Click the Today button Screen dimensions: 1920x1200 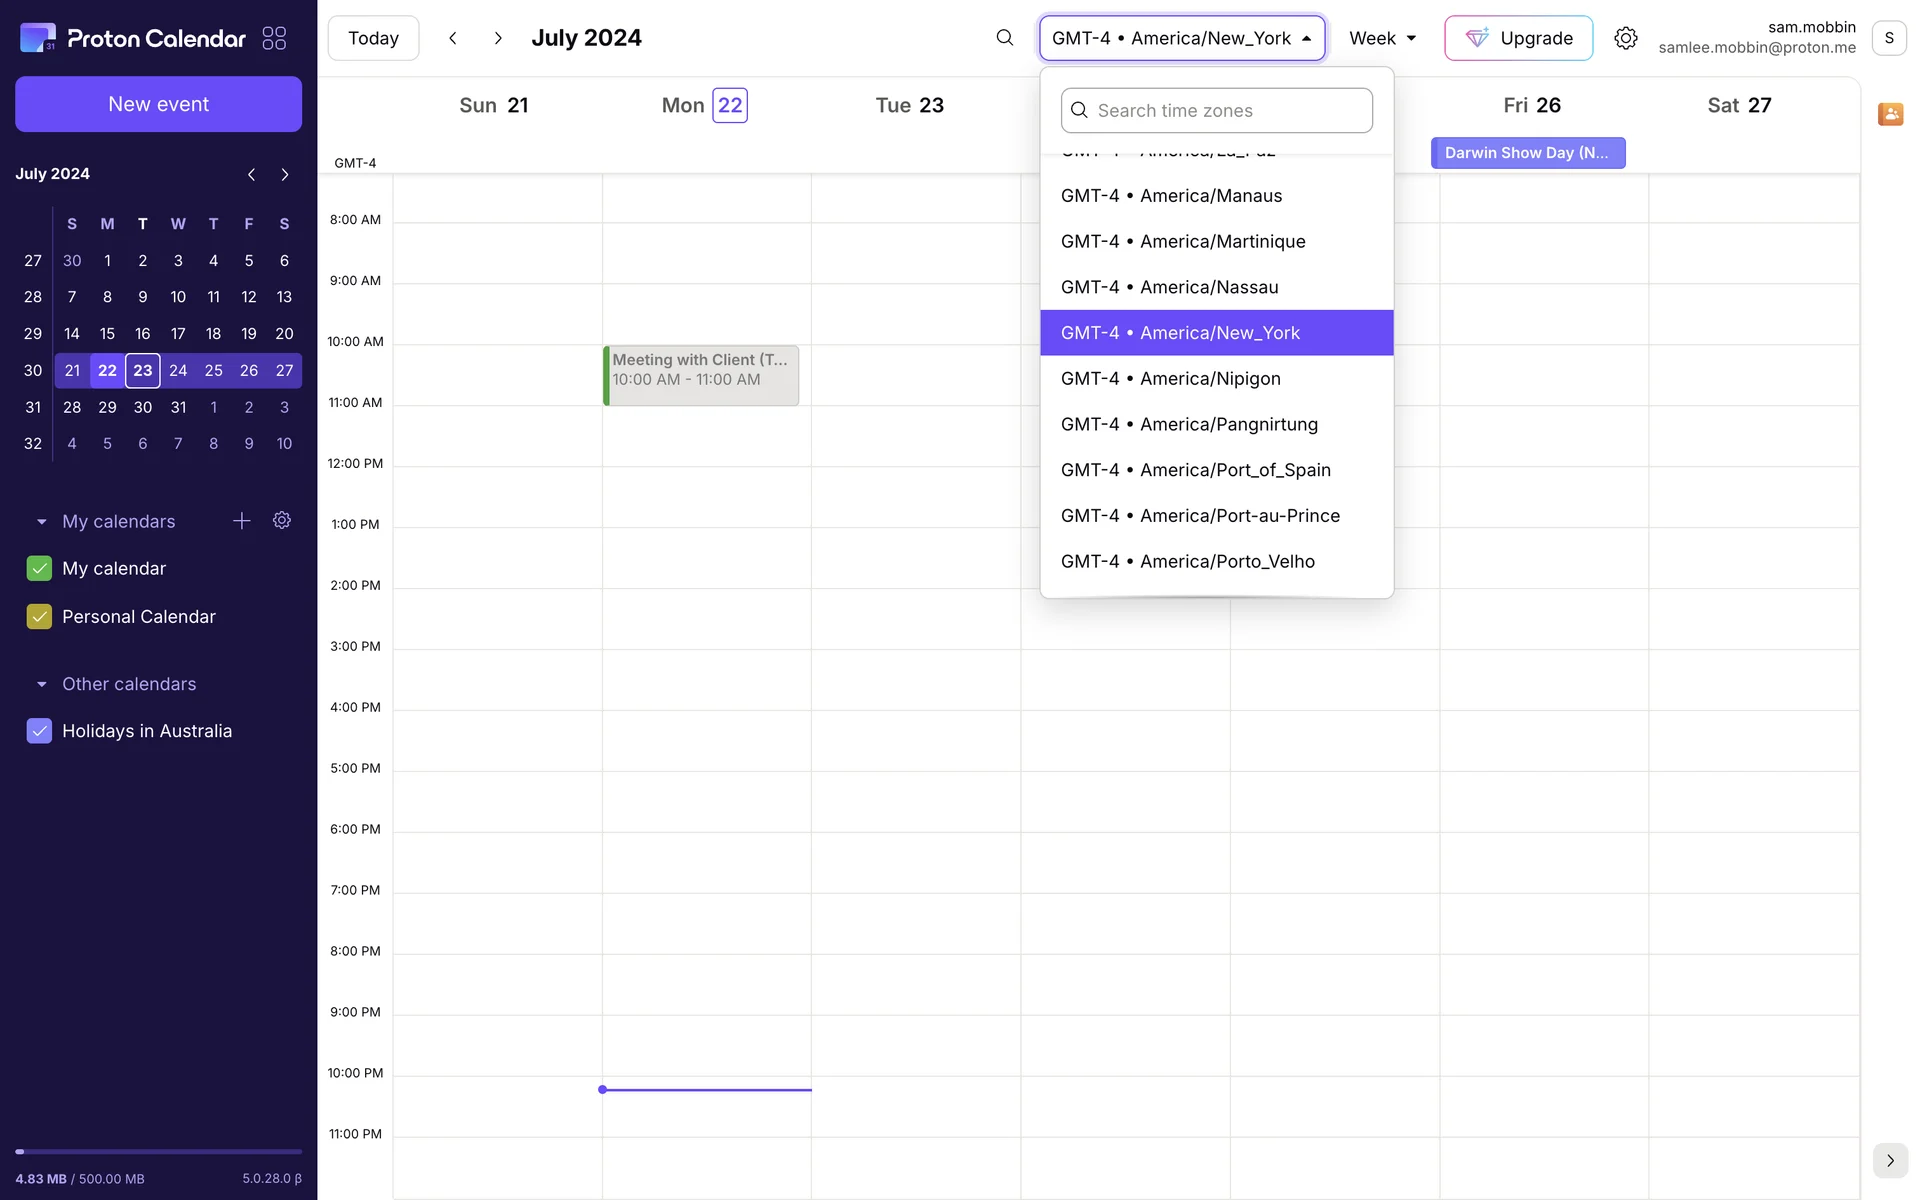pyautogui.click(x=373, y=38)
